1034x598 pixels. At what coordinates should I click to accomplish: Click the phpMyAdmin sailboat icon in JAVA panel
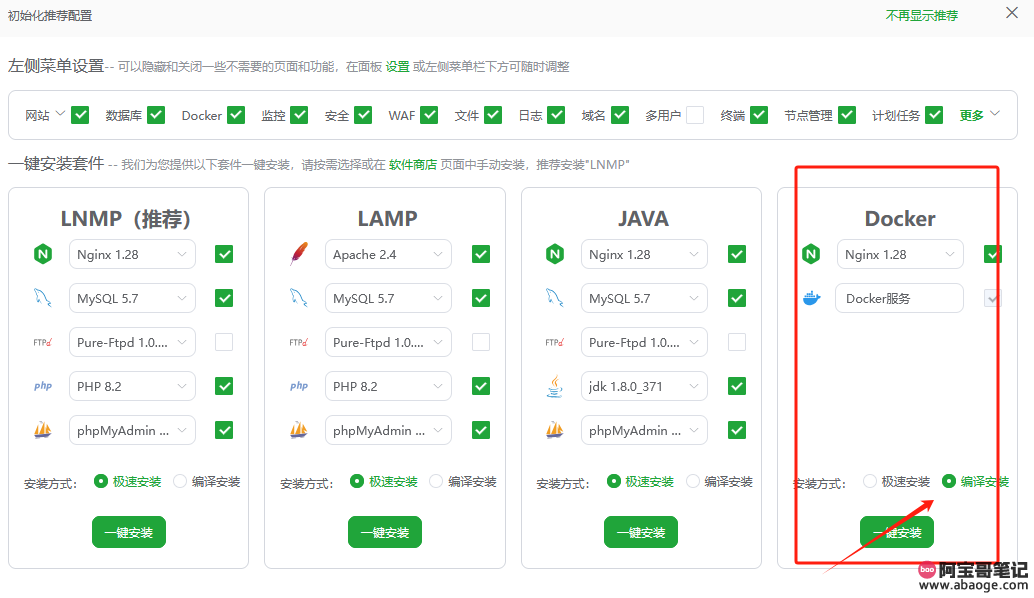pos(554,430)
